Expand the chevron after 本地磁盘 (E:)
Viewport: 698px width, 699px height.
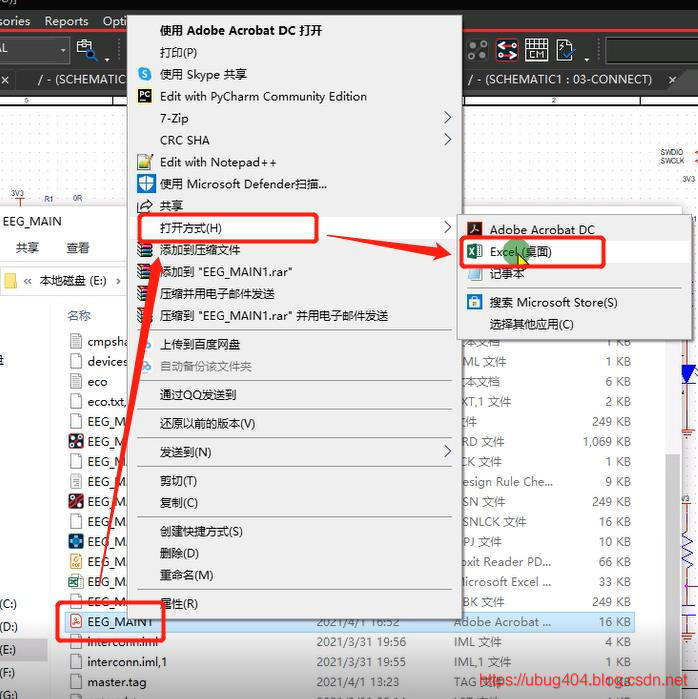[x=118, y=281]
